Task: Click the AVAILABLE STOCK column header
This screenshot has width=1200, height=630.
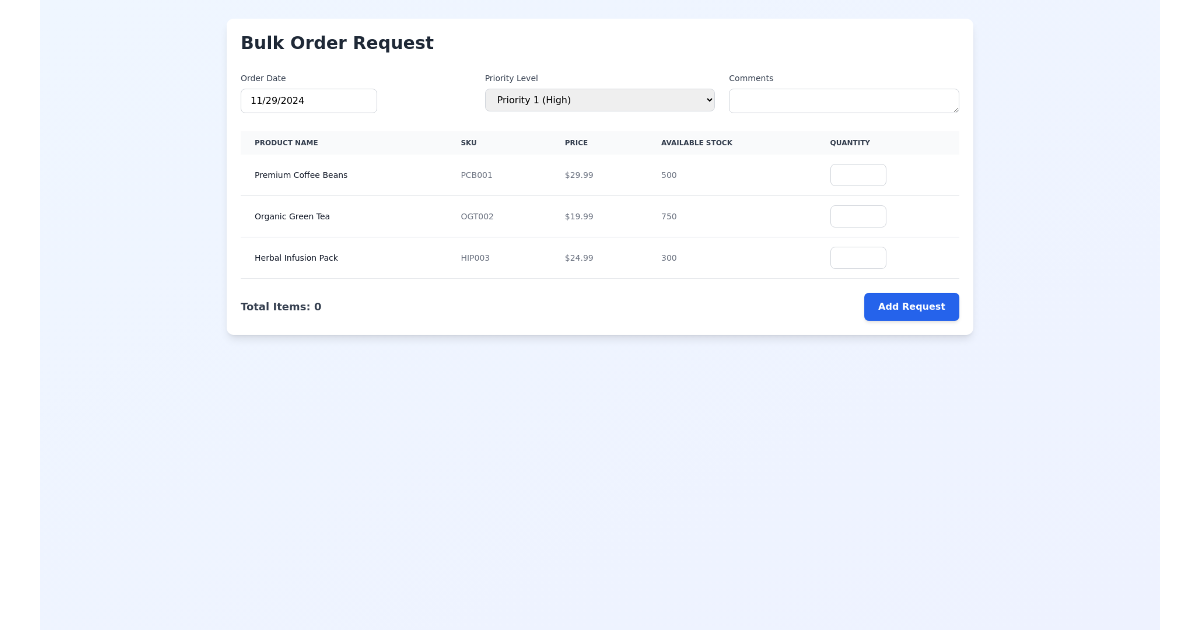Action: (696, 142)
